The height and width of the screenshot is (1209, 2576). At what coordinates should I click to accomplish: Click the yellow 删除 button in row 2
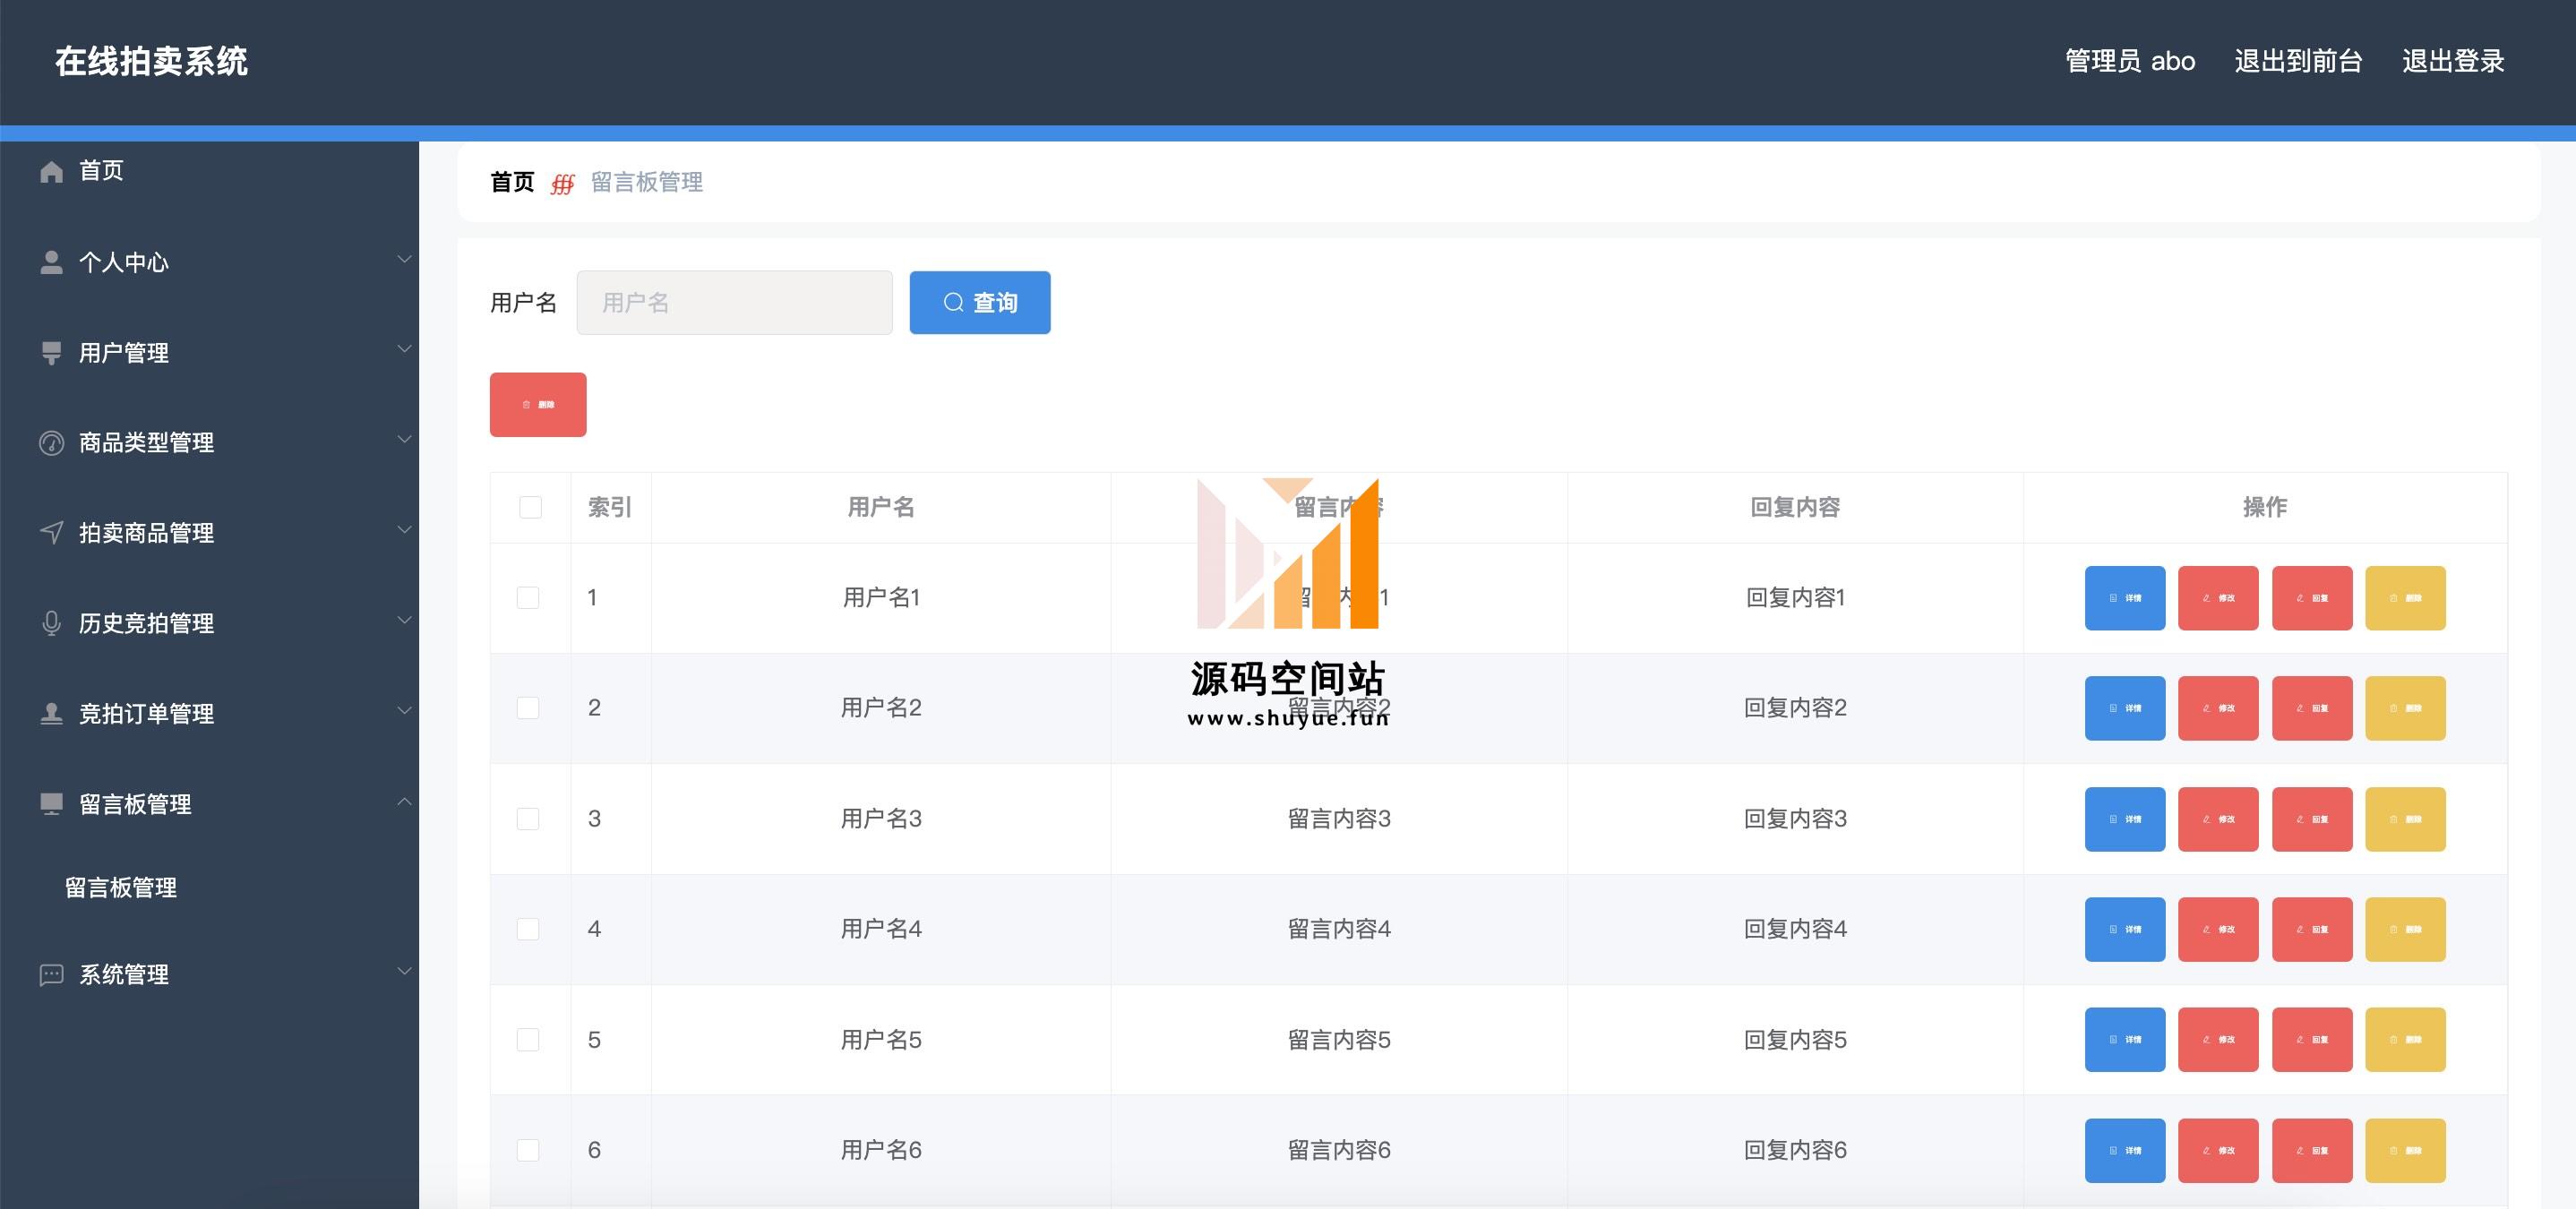coord(2405,708)
